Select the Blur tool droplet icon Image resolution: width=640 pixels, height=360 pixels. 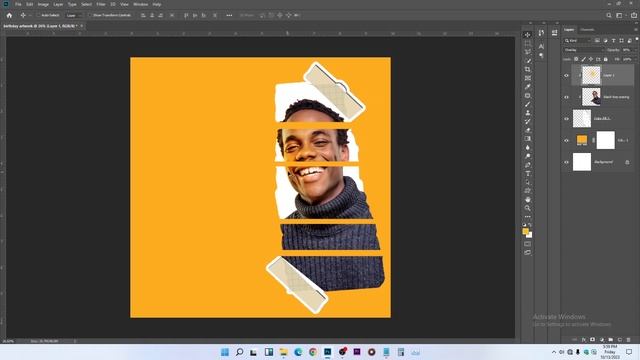coord(527,147)
